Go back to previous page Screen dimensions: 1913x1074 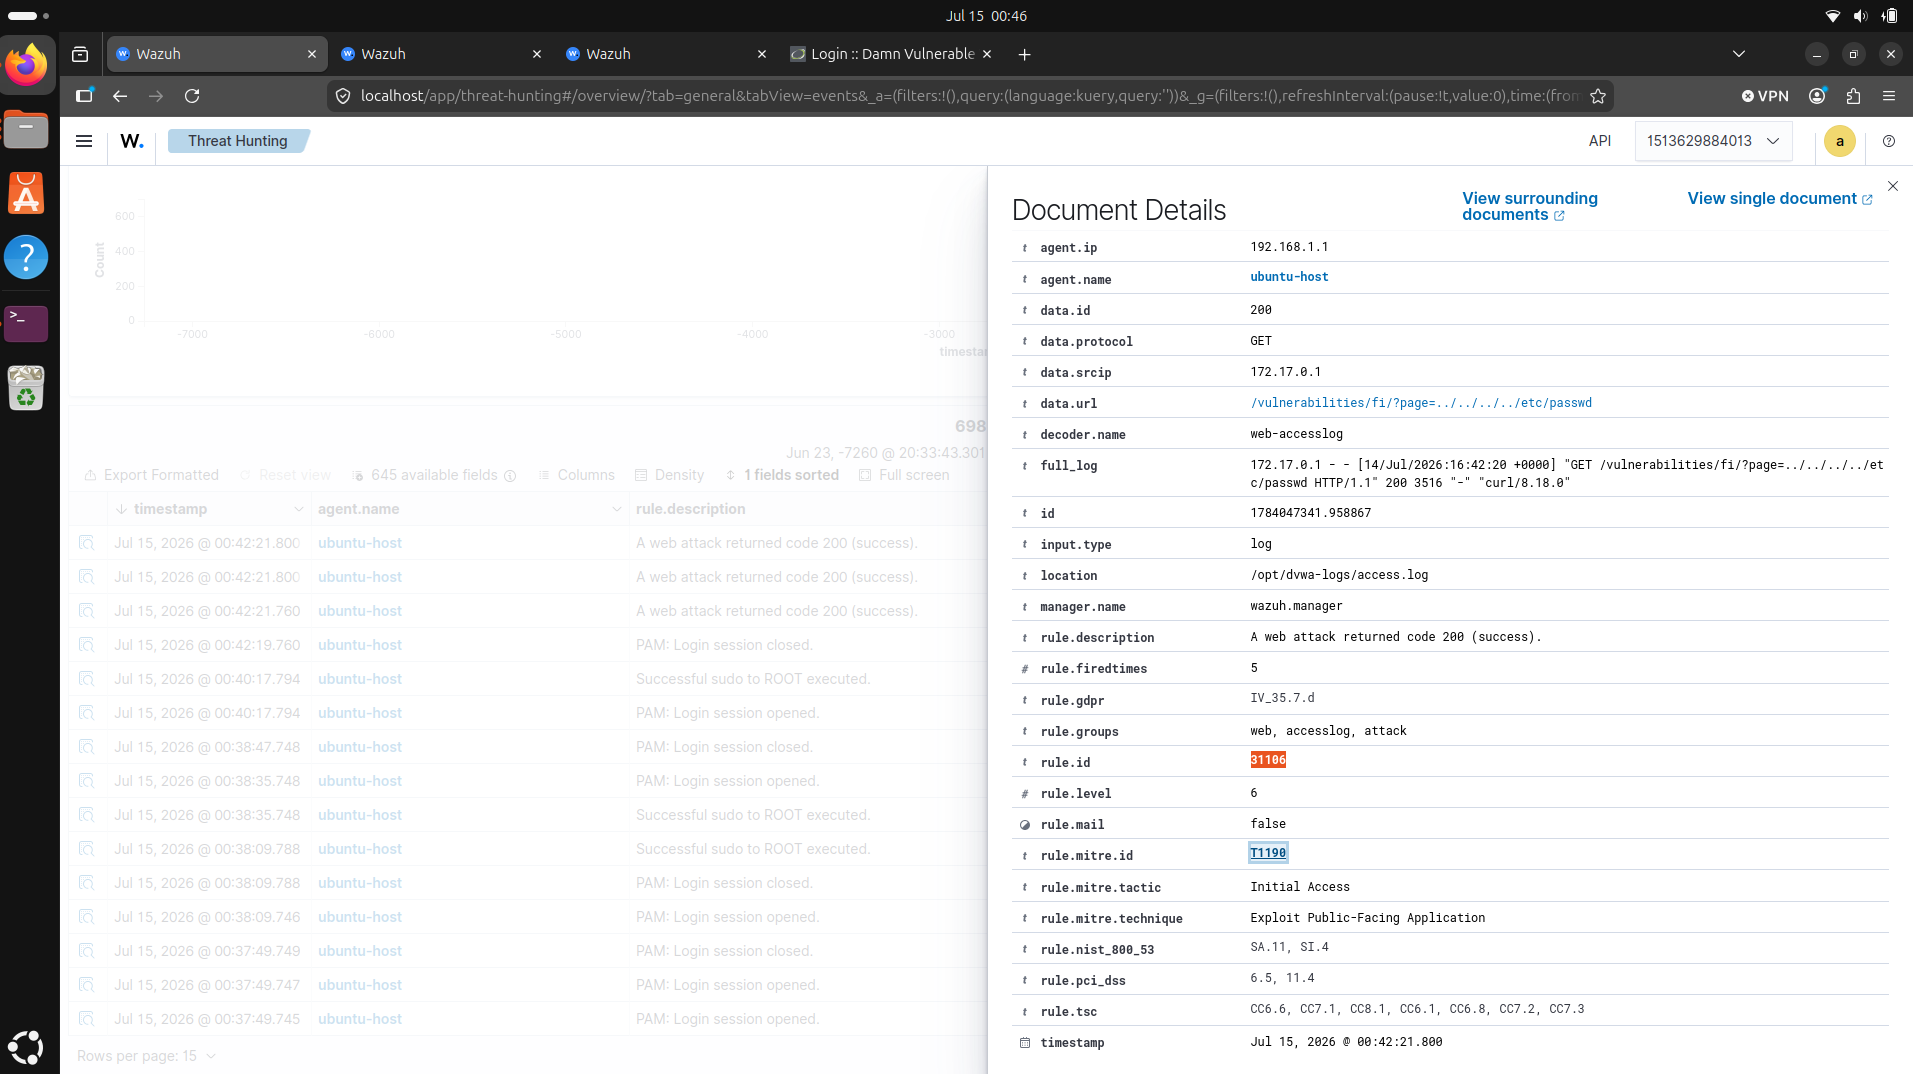[120, 96]
